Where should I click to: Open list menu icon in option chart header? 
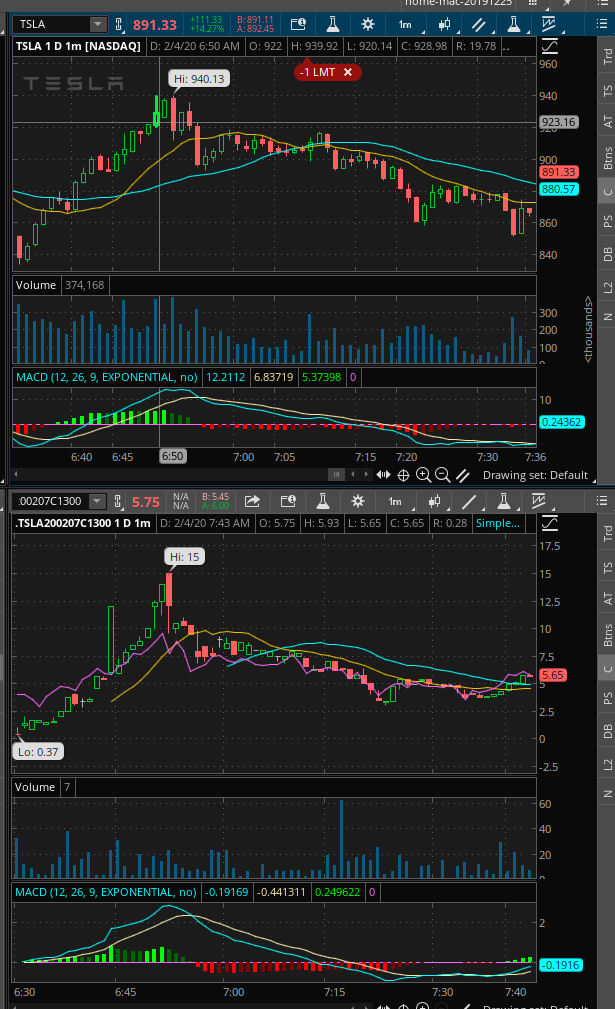[x=601, y=501]
